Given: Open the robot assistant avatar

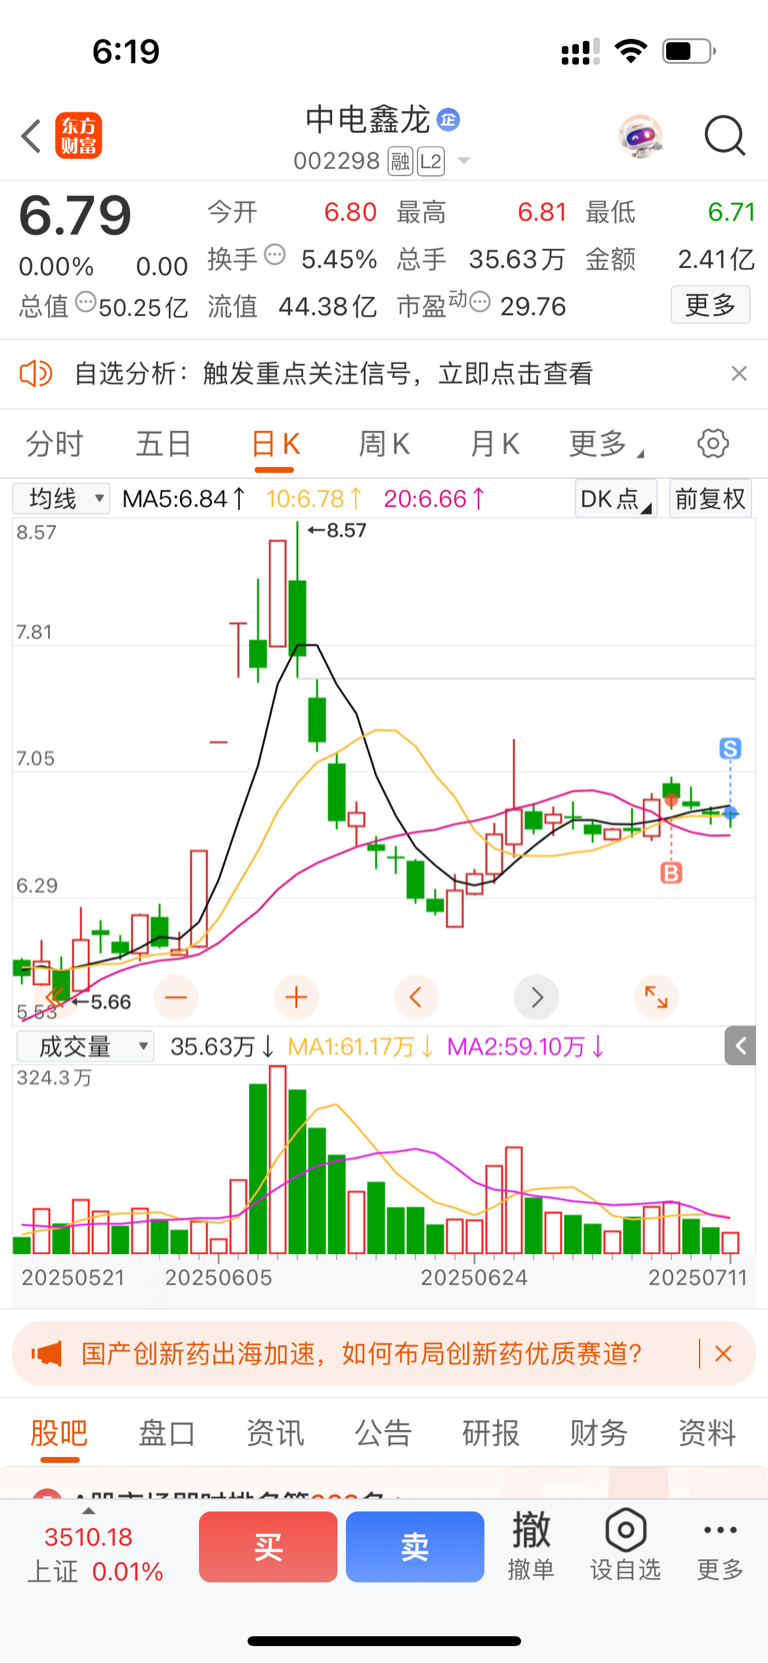Looking at the screenshot, I should pos(640,136).
